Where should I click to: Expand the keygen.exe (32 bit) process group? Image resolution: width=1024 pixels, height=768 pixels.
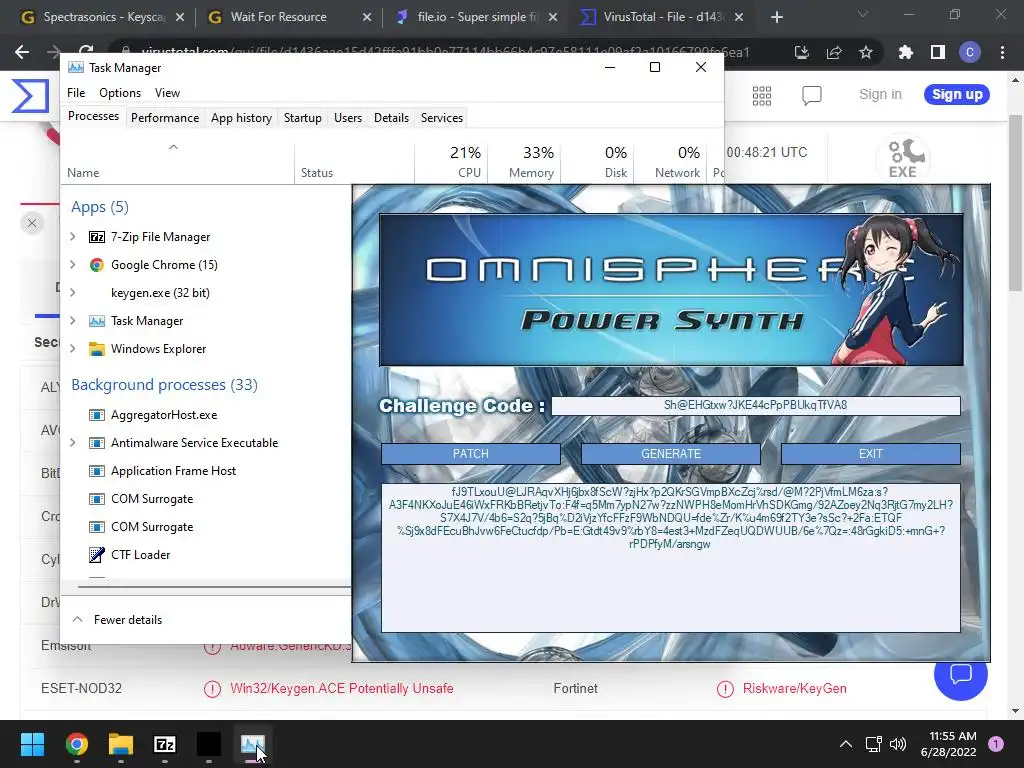coord(73,293)
